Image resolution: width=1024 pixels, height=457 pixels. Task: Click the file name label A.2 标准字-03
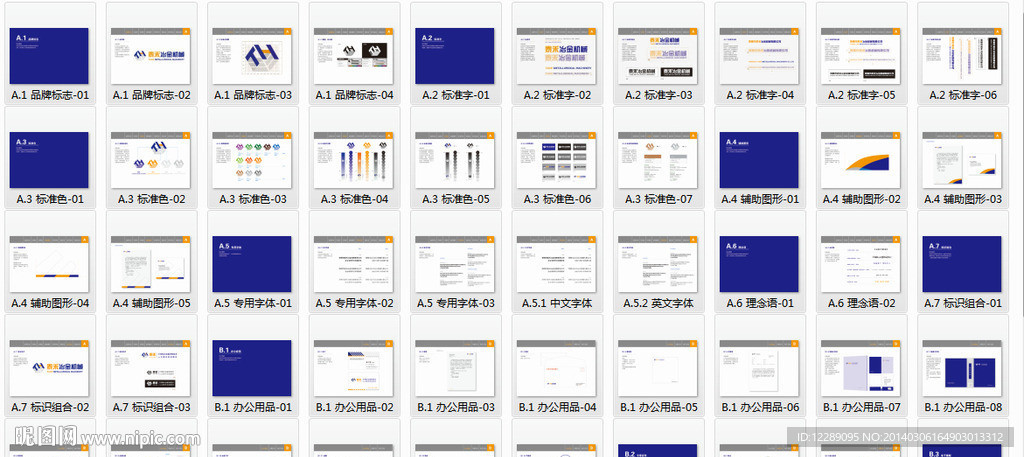658,95
